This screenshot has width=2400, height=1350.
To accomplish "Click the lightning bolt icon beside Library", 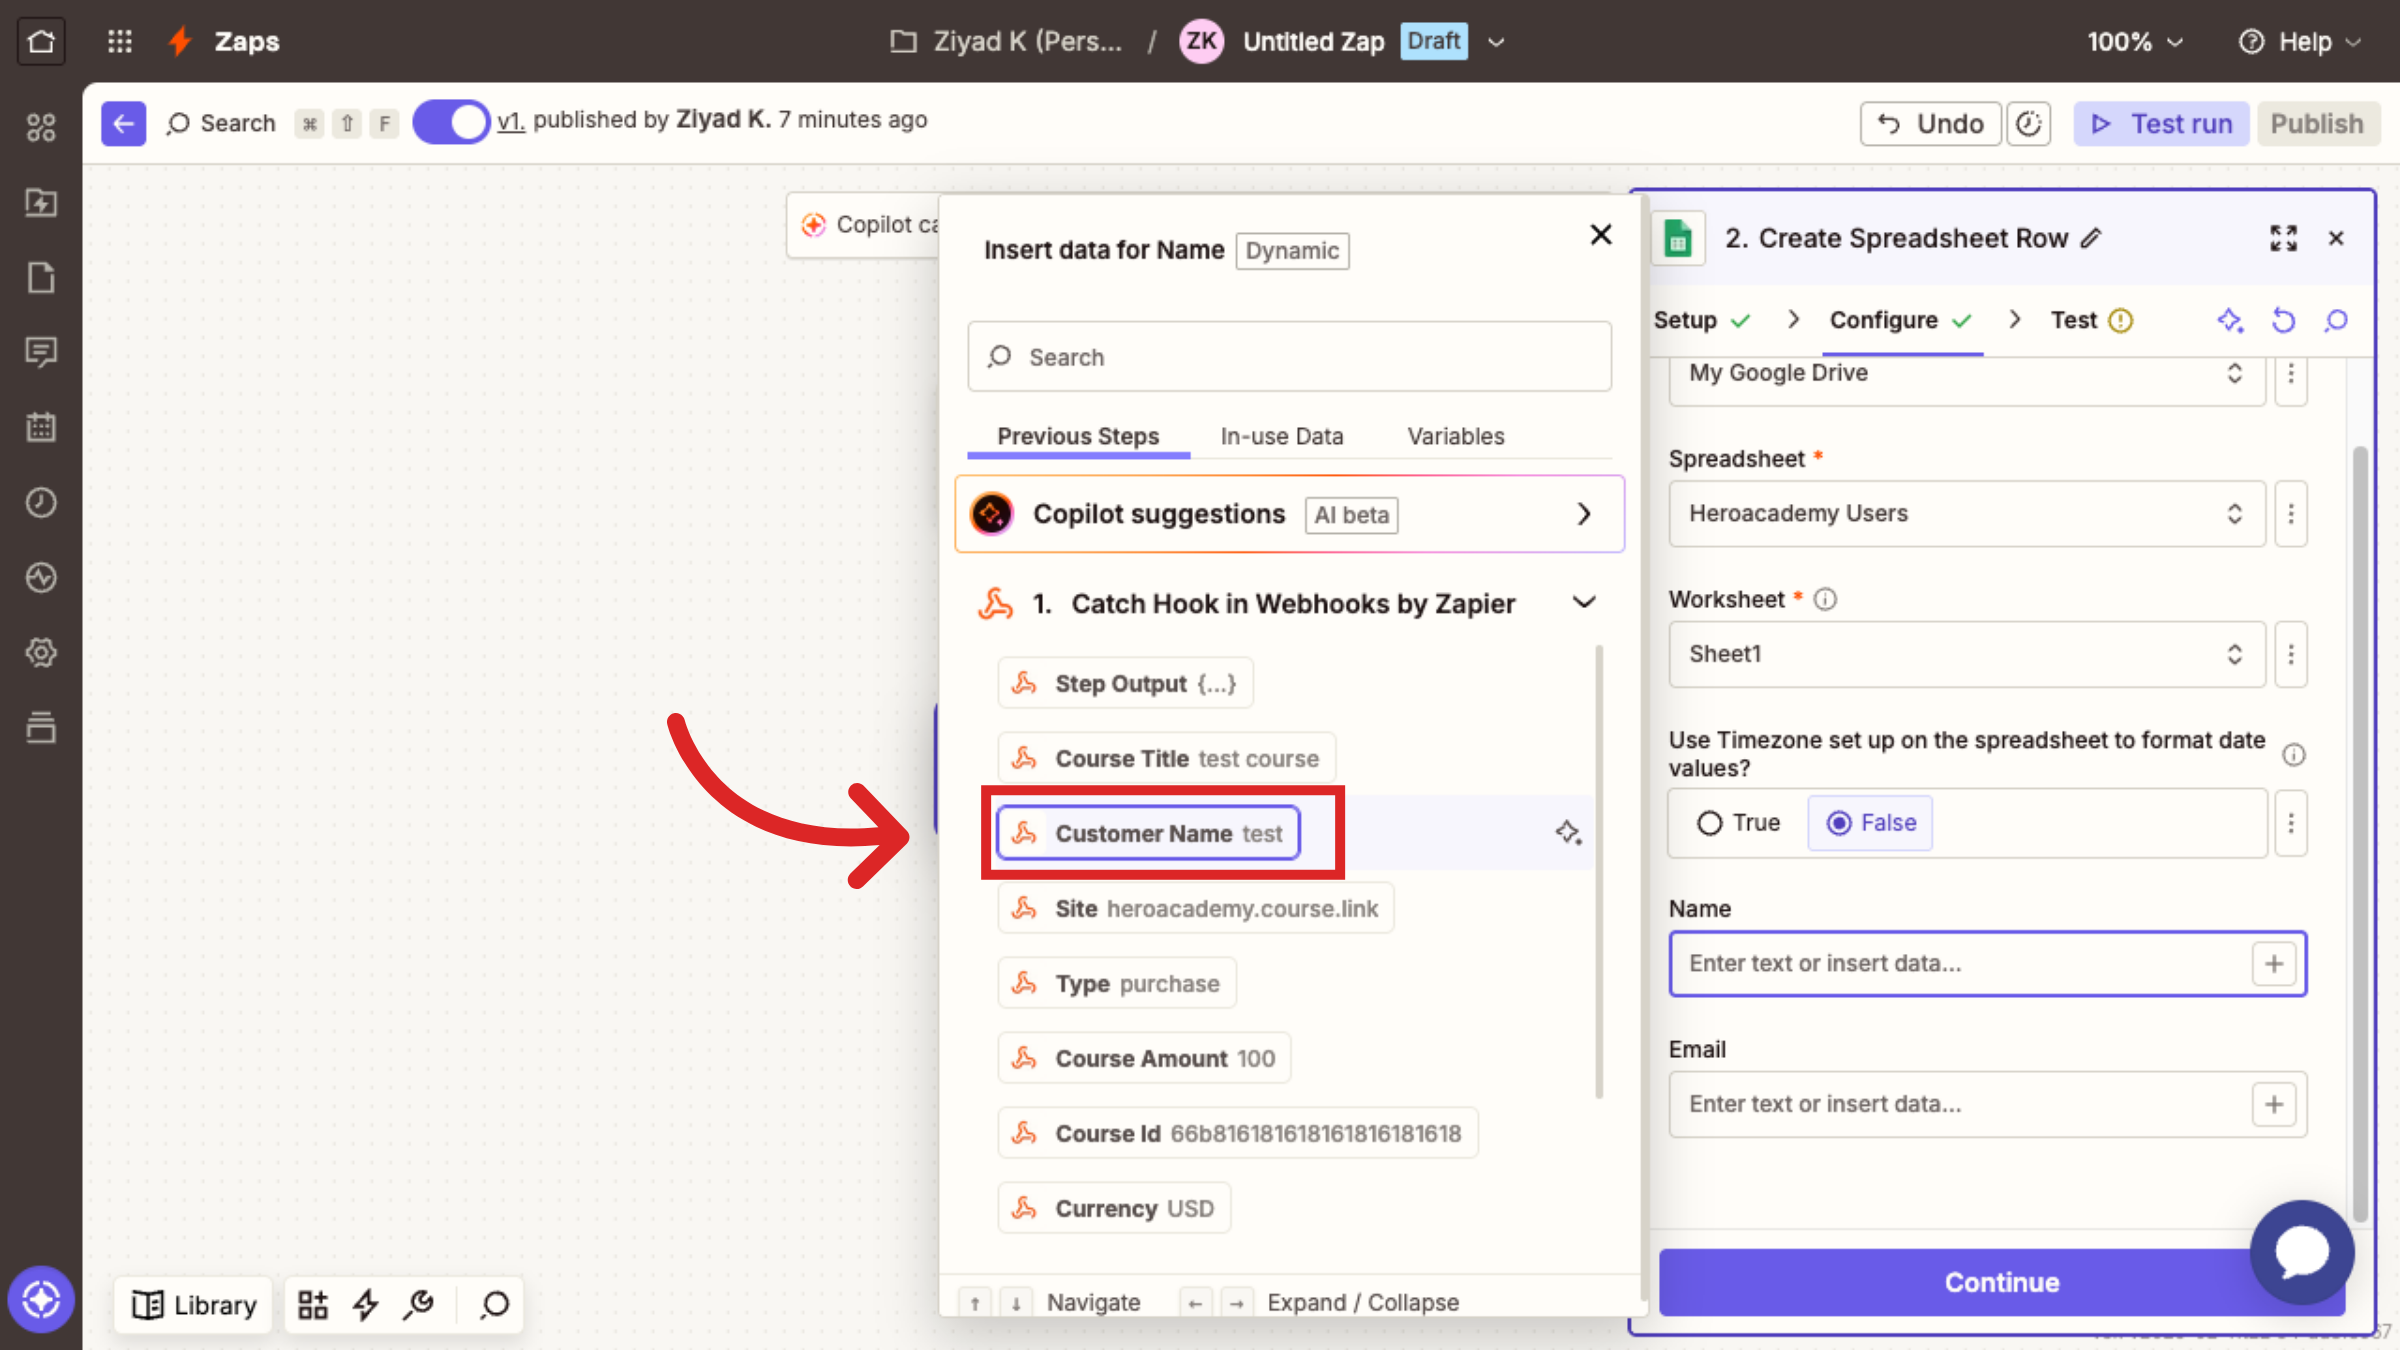I will (365, 1304).
